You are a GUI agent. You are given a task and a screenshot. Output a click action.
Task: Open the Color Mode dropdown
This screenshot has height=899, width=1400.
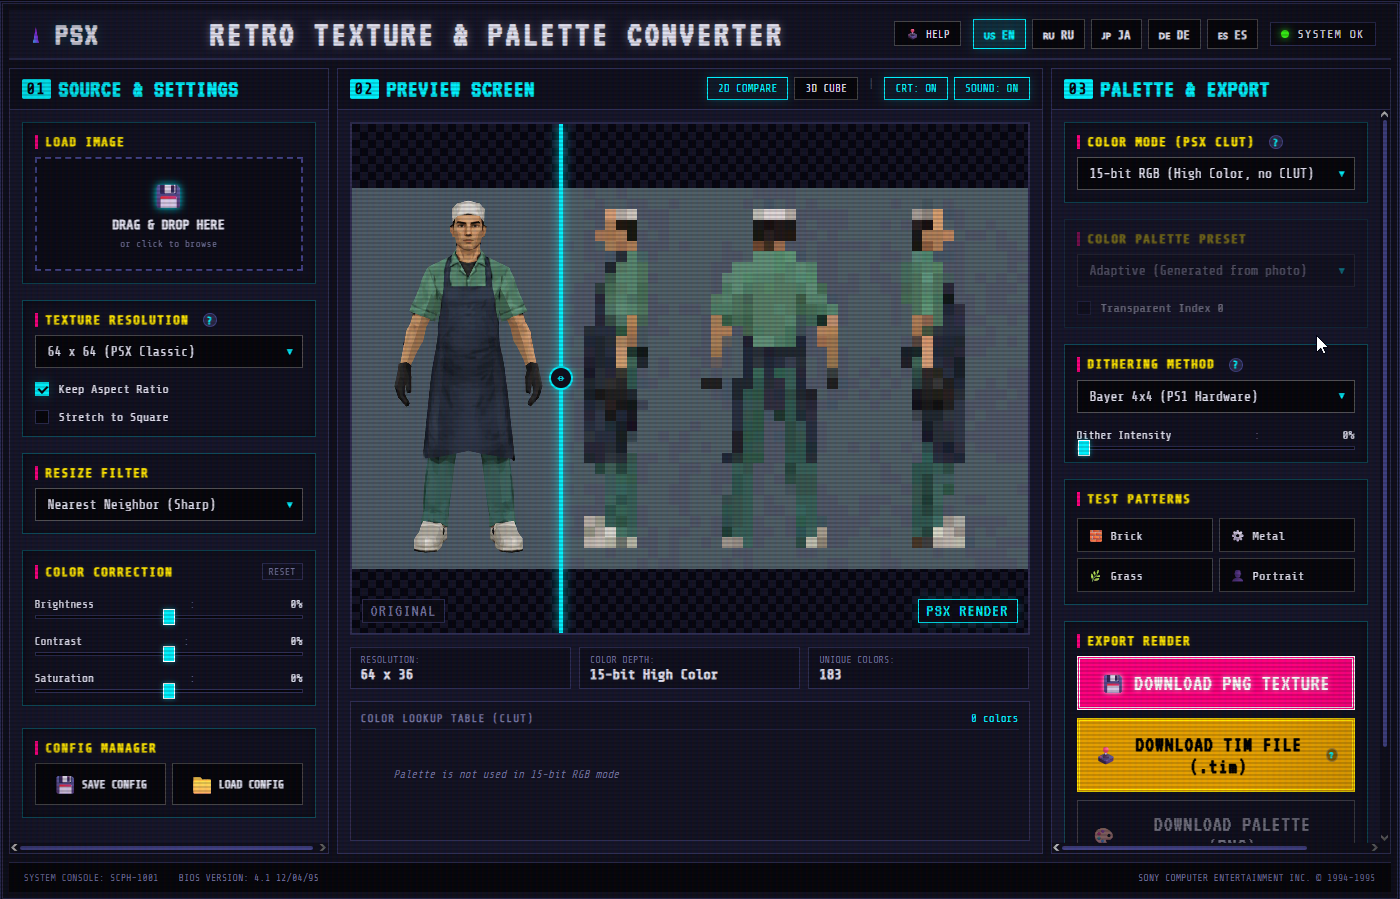click(1216, 174)
